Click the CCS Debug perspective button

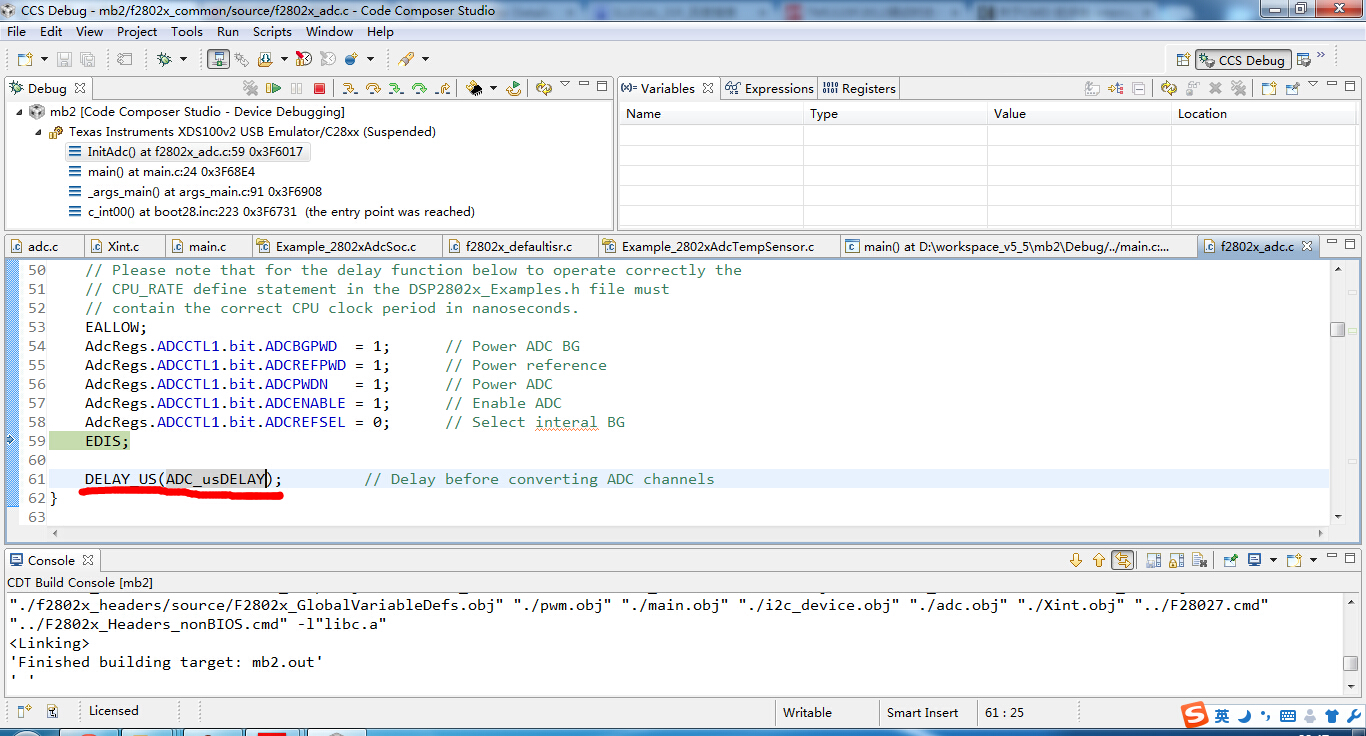coord(1242,60)
